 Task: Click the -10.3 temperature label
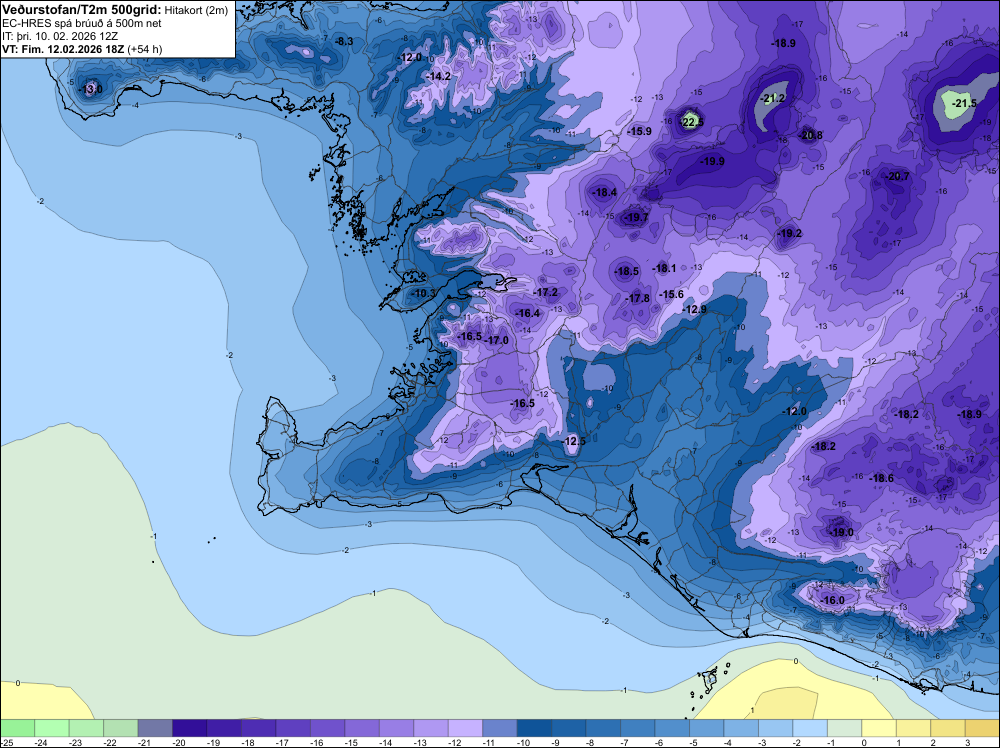(x=423, y=293)
